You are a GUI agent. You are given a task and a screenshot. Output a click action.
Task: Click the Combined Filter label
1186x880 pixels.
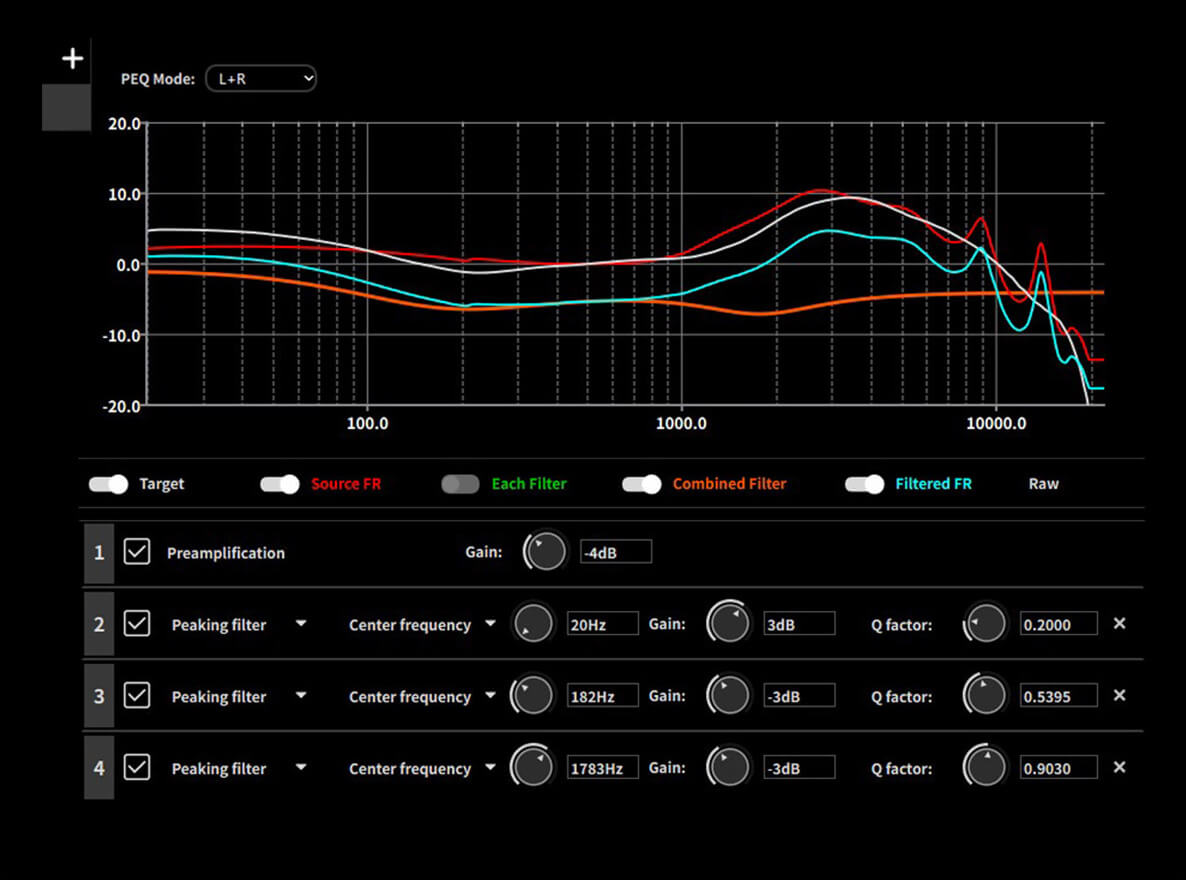pyautogui.click(x=729, y=484)
